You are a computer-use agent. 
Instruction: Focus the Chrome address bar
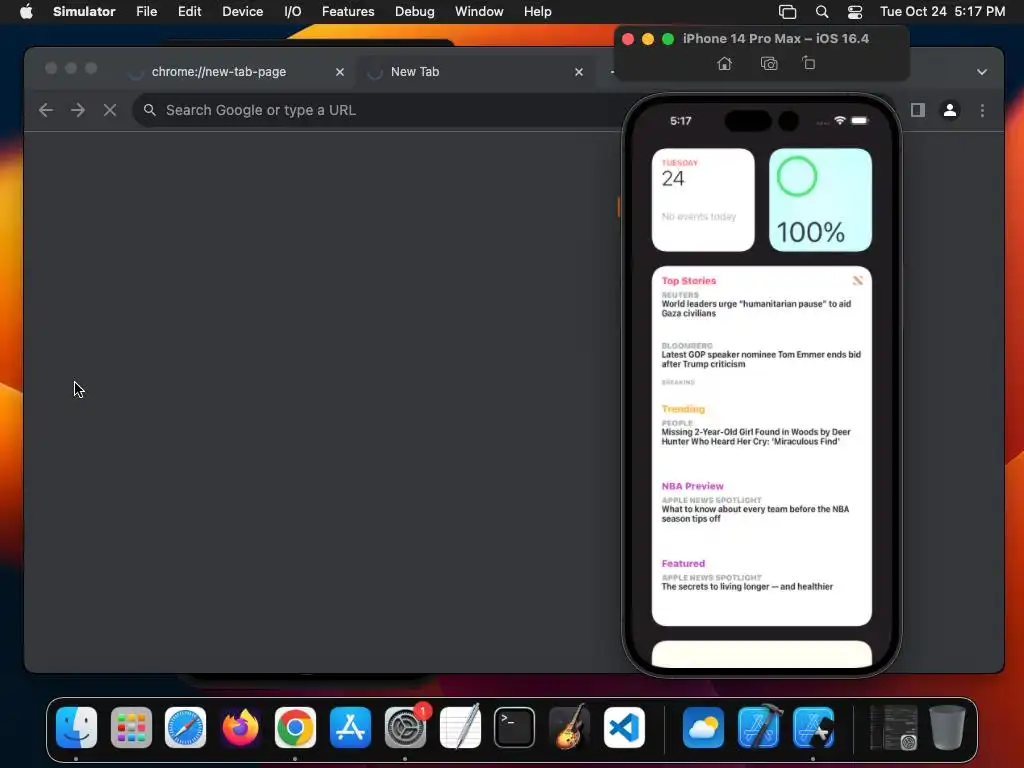click(379, 110)
